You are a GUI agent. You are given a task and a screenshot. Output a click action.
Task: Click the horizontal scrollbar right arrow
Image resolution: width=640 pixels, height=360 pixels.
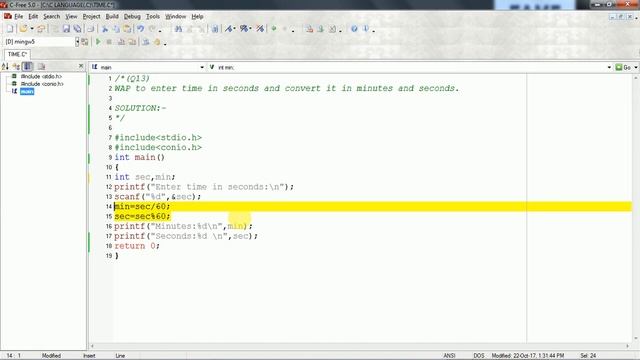628,346
